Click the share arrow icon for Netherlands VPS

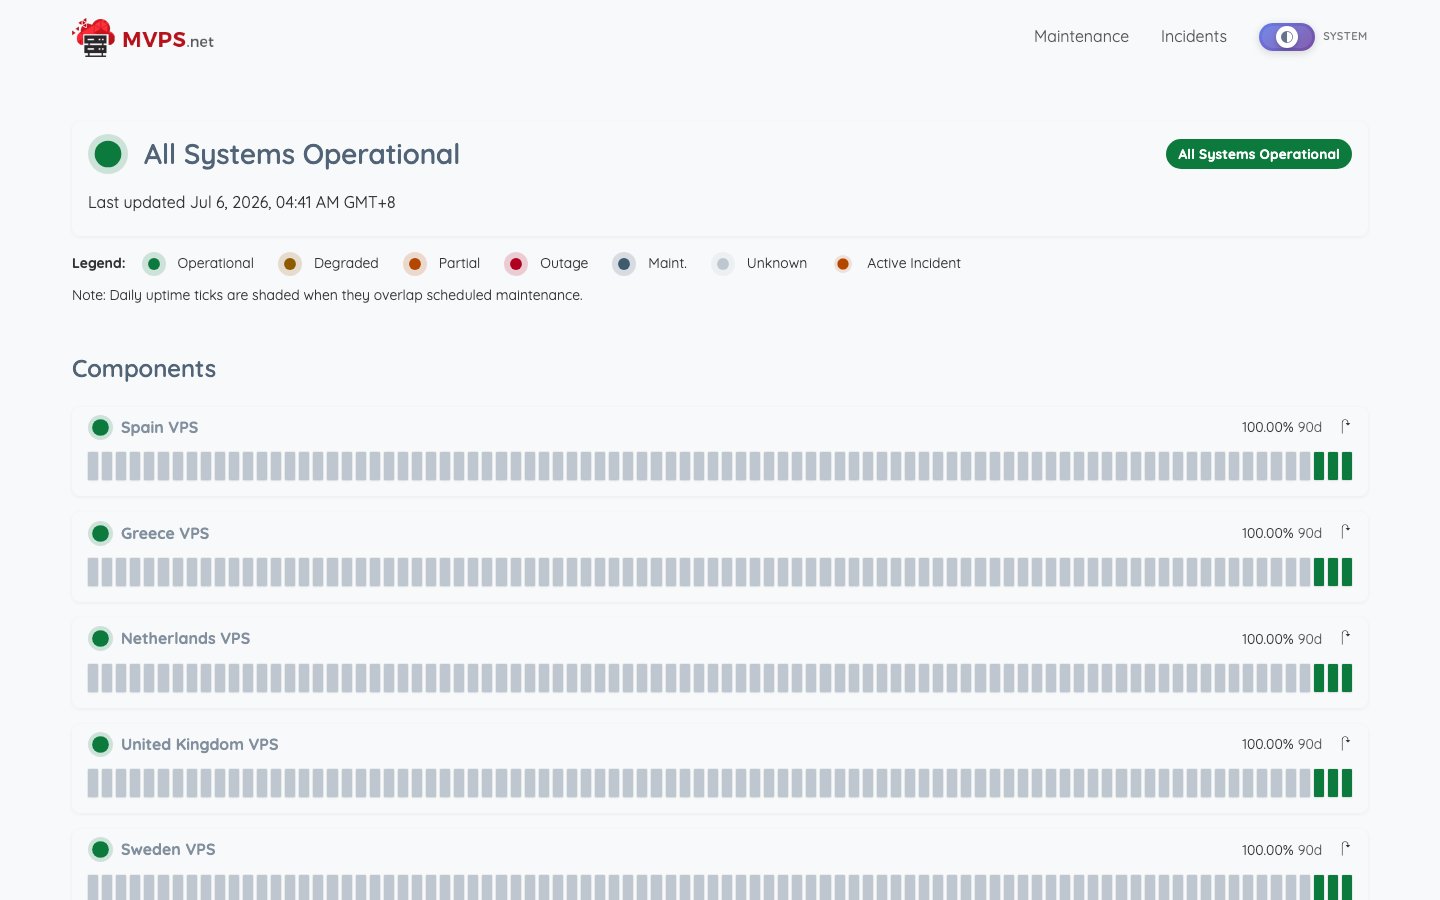1345,638
